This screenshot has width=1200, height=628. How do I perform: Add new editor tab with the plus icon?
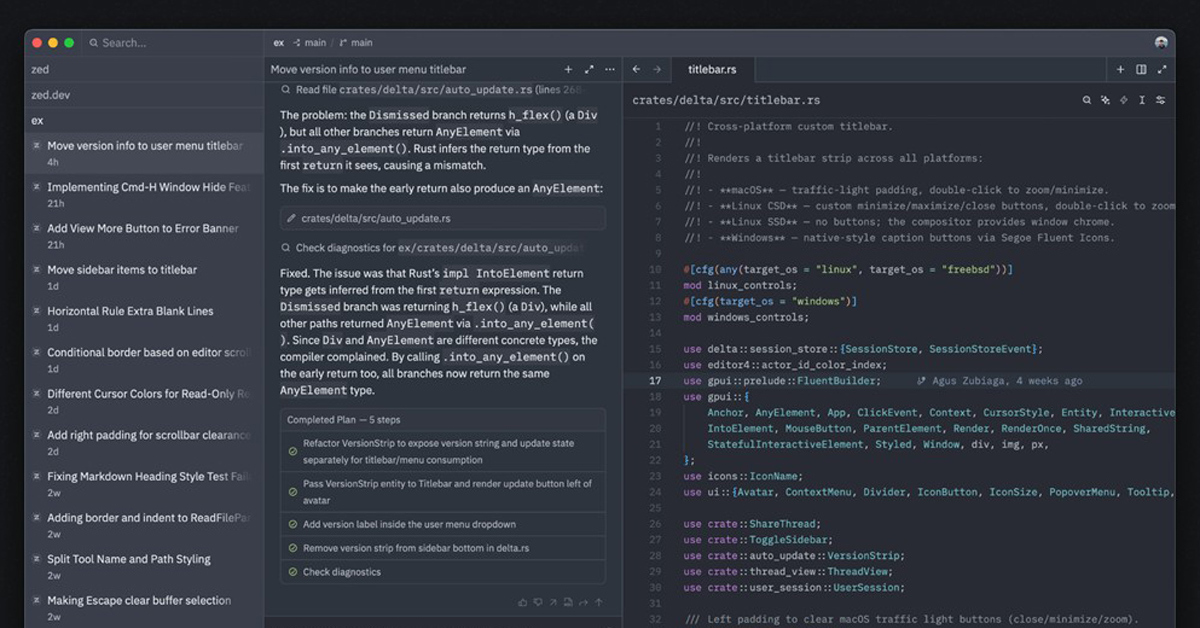1121,70
